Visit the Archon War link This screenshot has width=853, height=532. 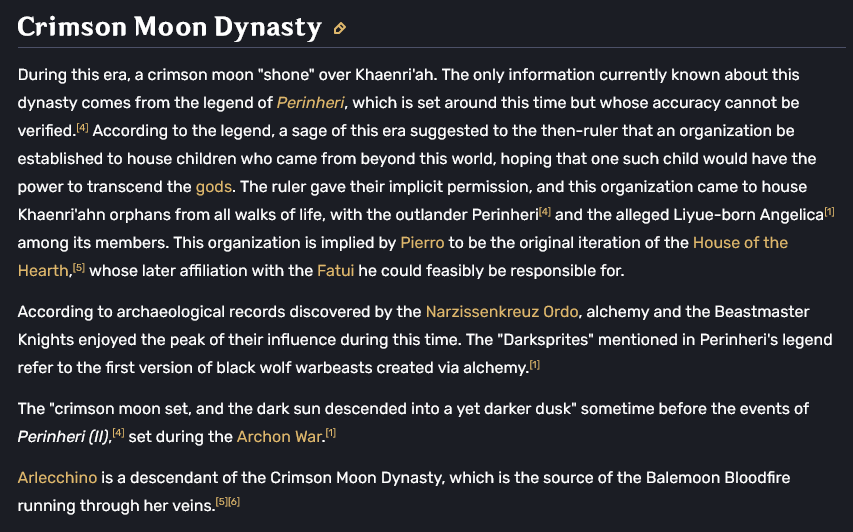tap(280, 436)
